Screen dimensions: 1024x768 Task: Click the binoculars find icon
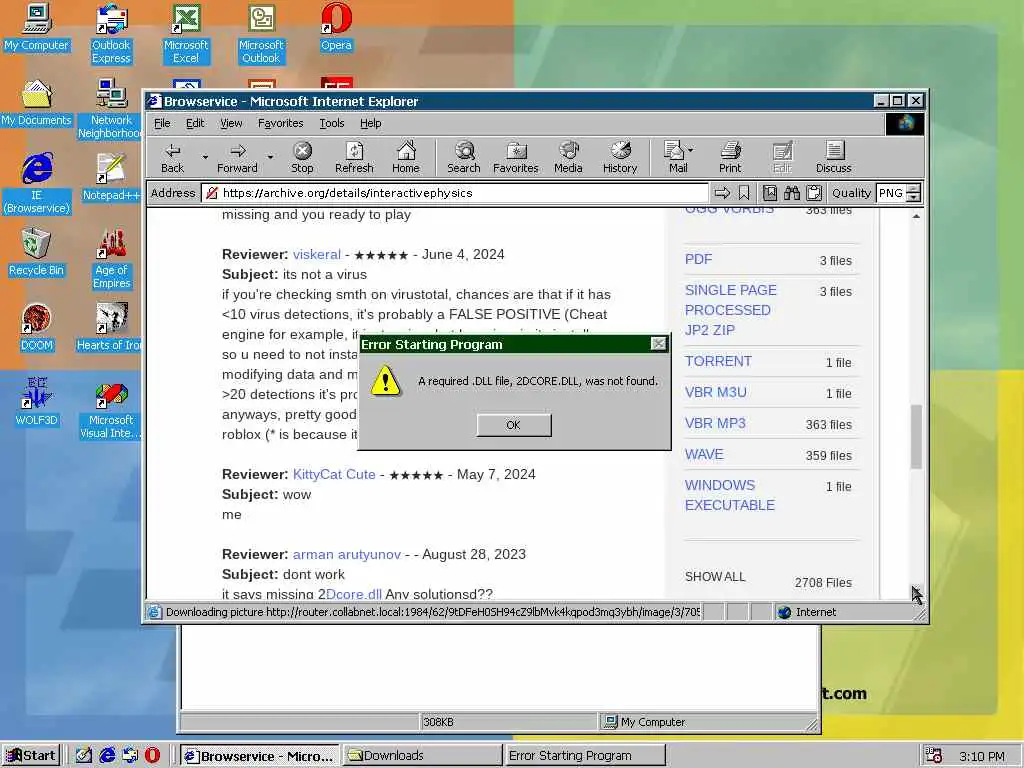tap(792, 193)
